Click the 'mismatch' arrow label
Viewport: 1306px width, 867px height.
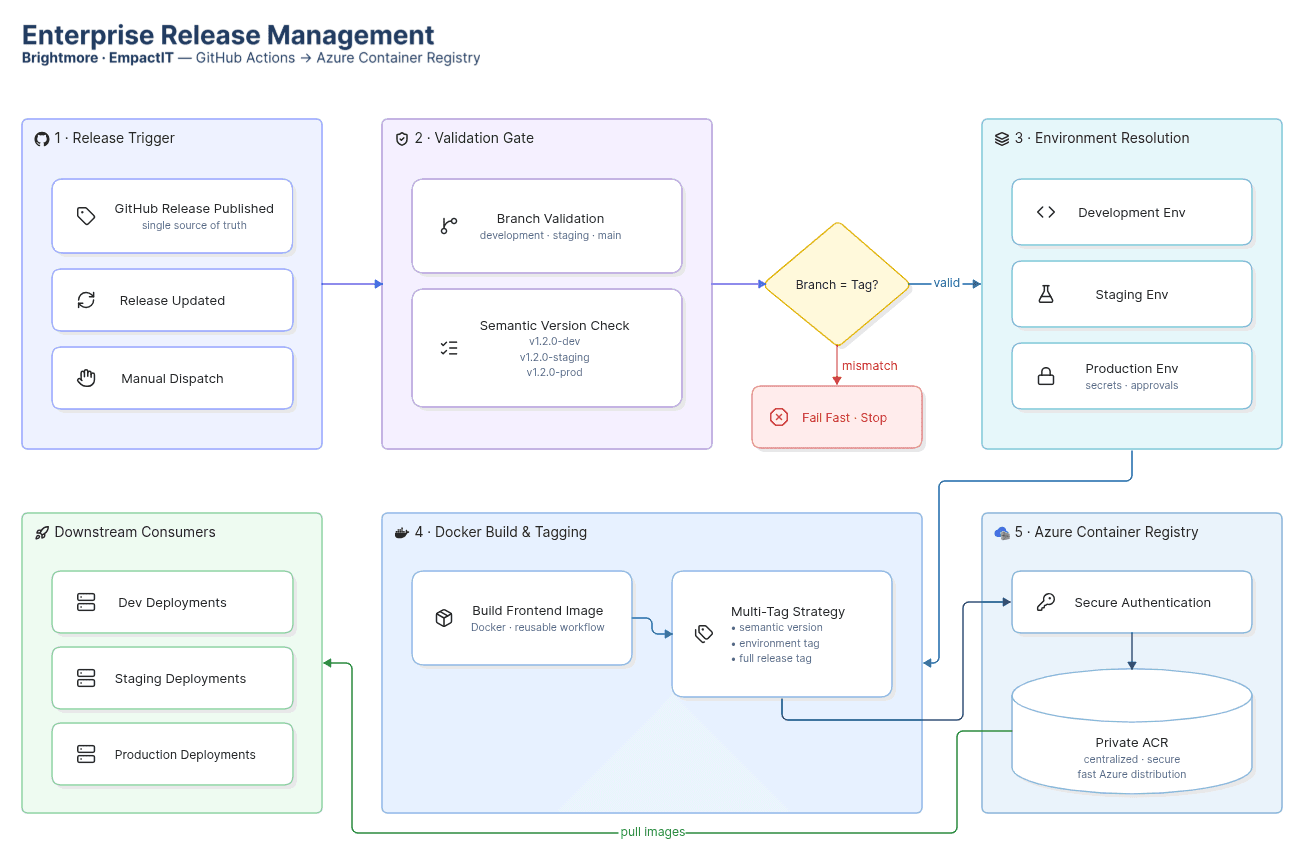tap(870, 366)
